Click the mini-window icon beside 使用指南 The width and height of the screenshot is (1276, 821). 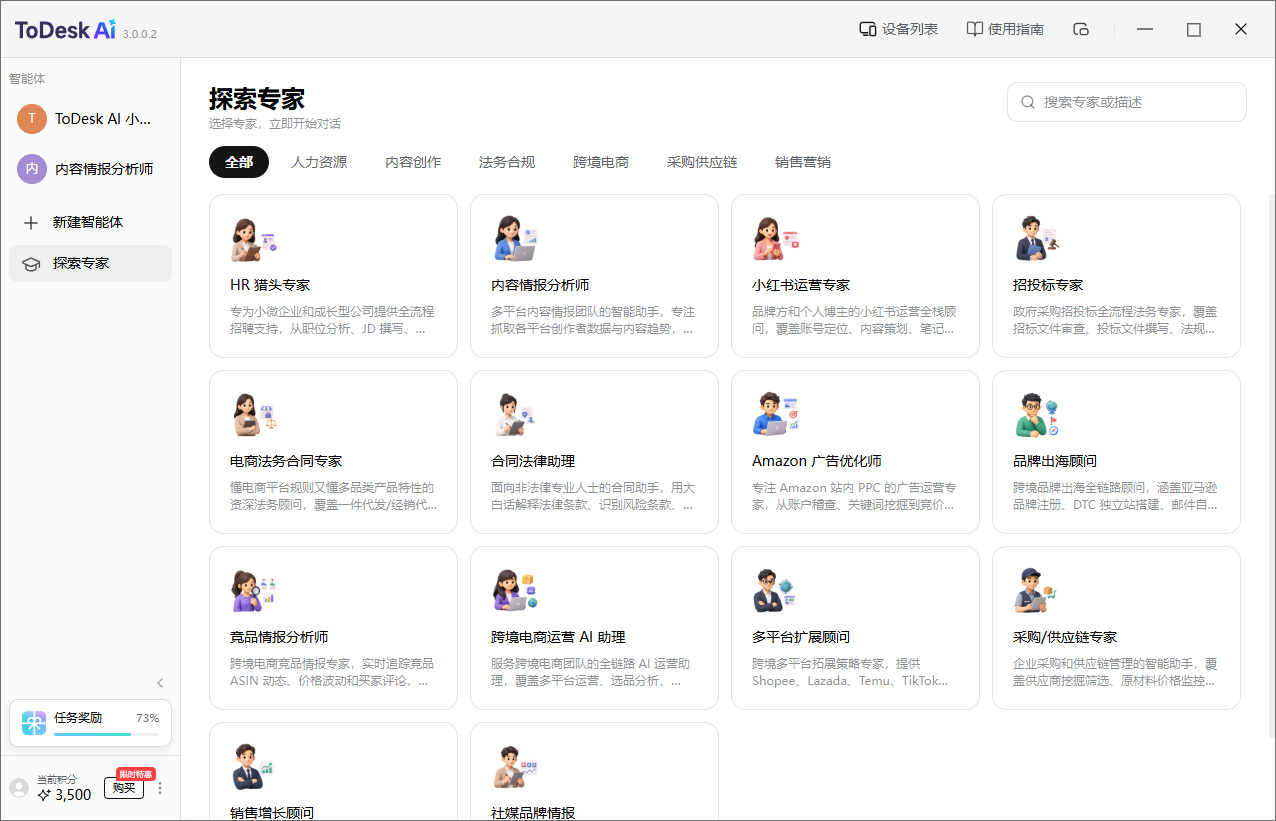point(1080,29)
